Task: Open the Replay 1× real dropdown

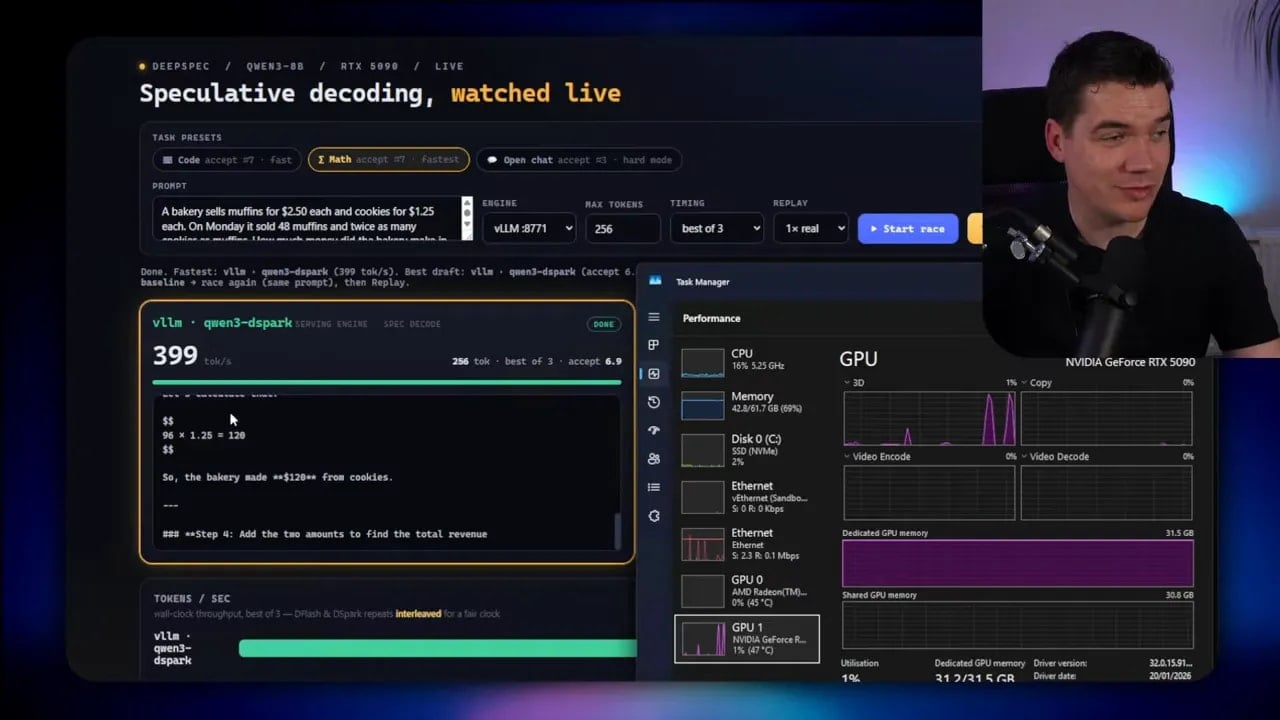Action: [x=810, y=229]
